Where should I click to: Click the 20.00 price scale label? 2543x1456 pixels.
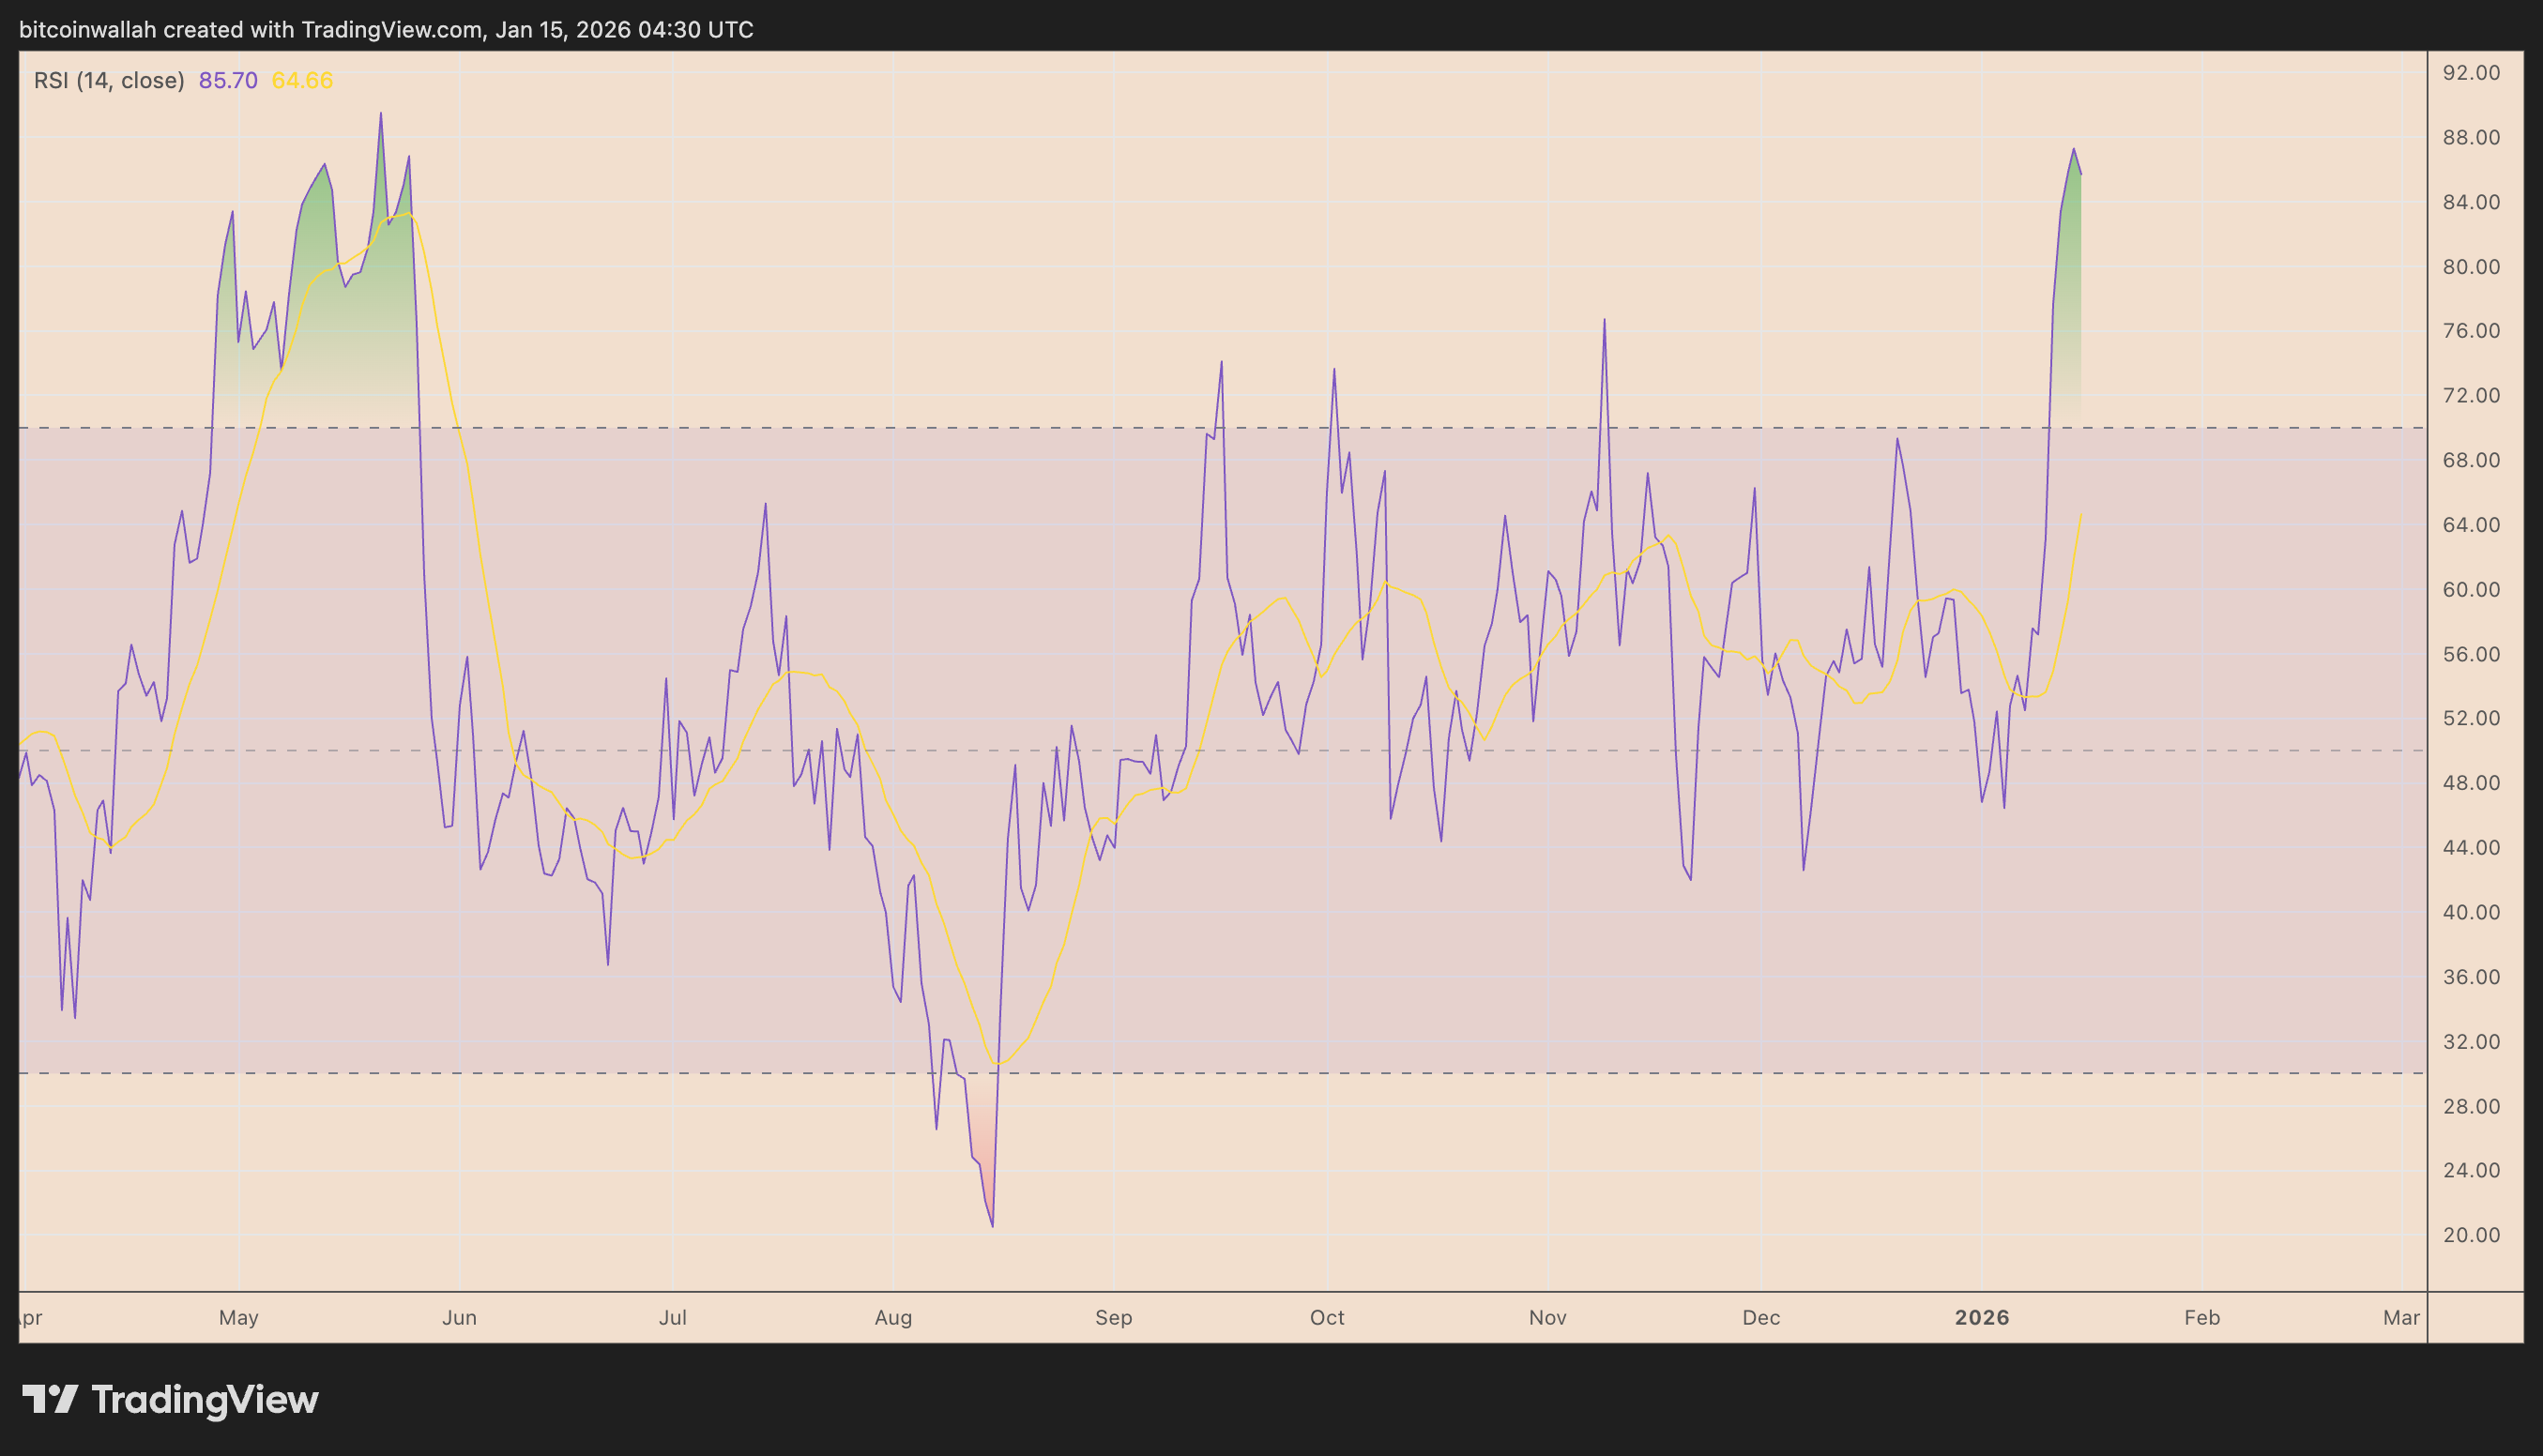coord(2471,1234)
